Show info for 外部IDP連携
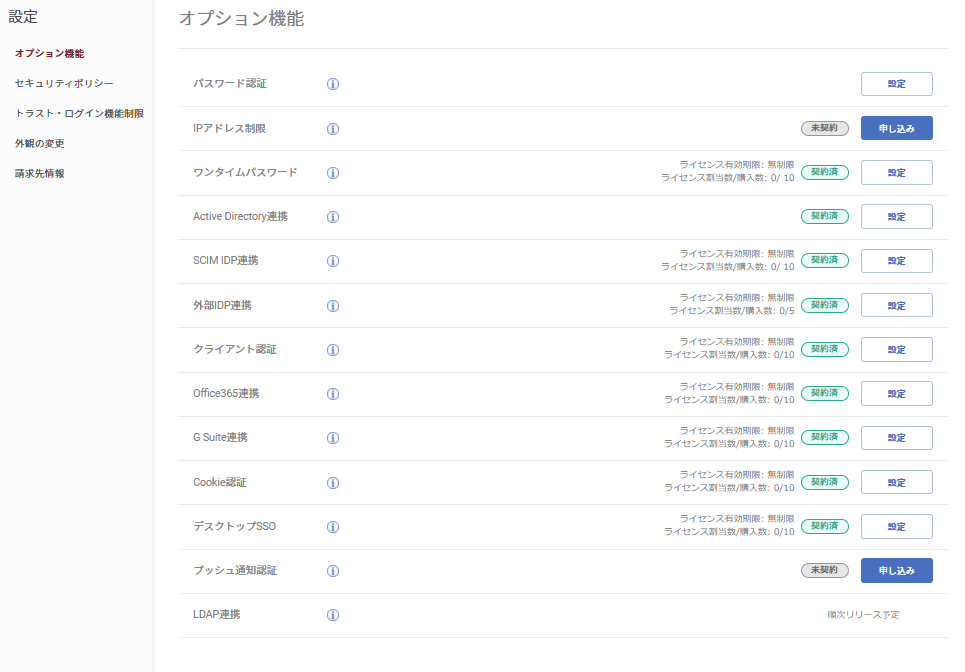The image size is (965, 672). point(332,305)
